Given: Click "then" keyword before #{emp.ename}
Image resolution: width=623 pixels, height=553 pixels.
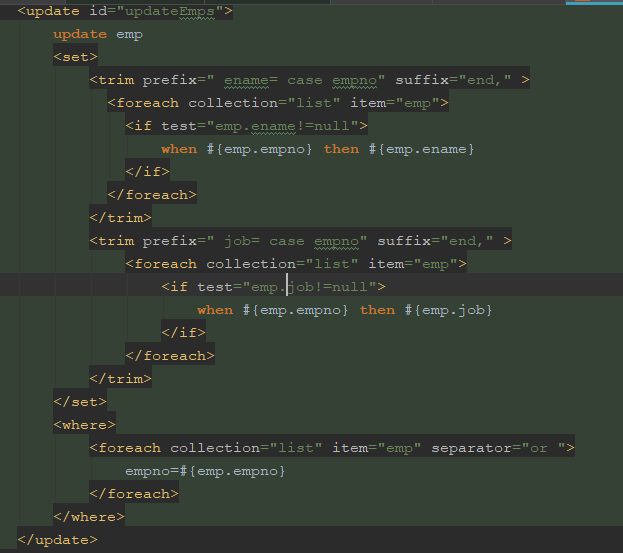Looking at the screenshot, I should [341, 149].
